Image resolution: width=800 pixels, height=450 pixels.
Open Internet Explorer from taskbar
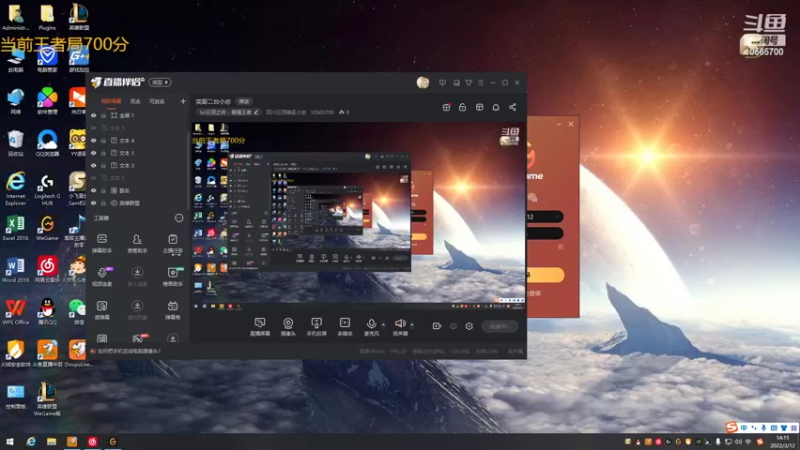[x=31, y=442]
